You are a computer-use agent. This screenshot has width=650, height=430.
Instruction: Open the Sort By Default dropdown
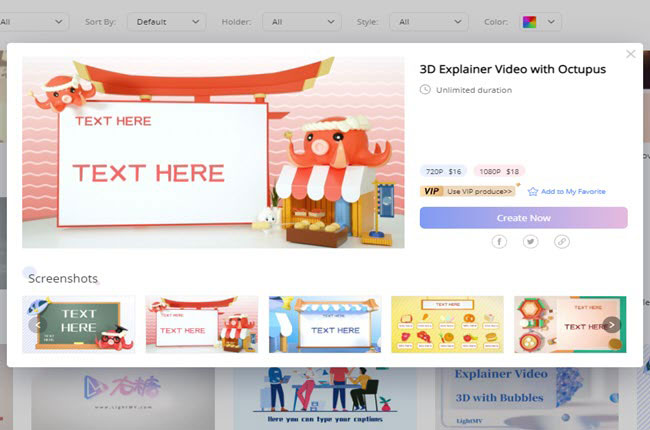[166, 22]
